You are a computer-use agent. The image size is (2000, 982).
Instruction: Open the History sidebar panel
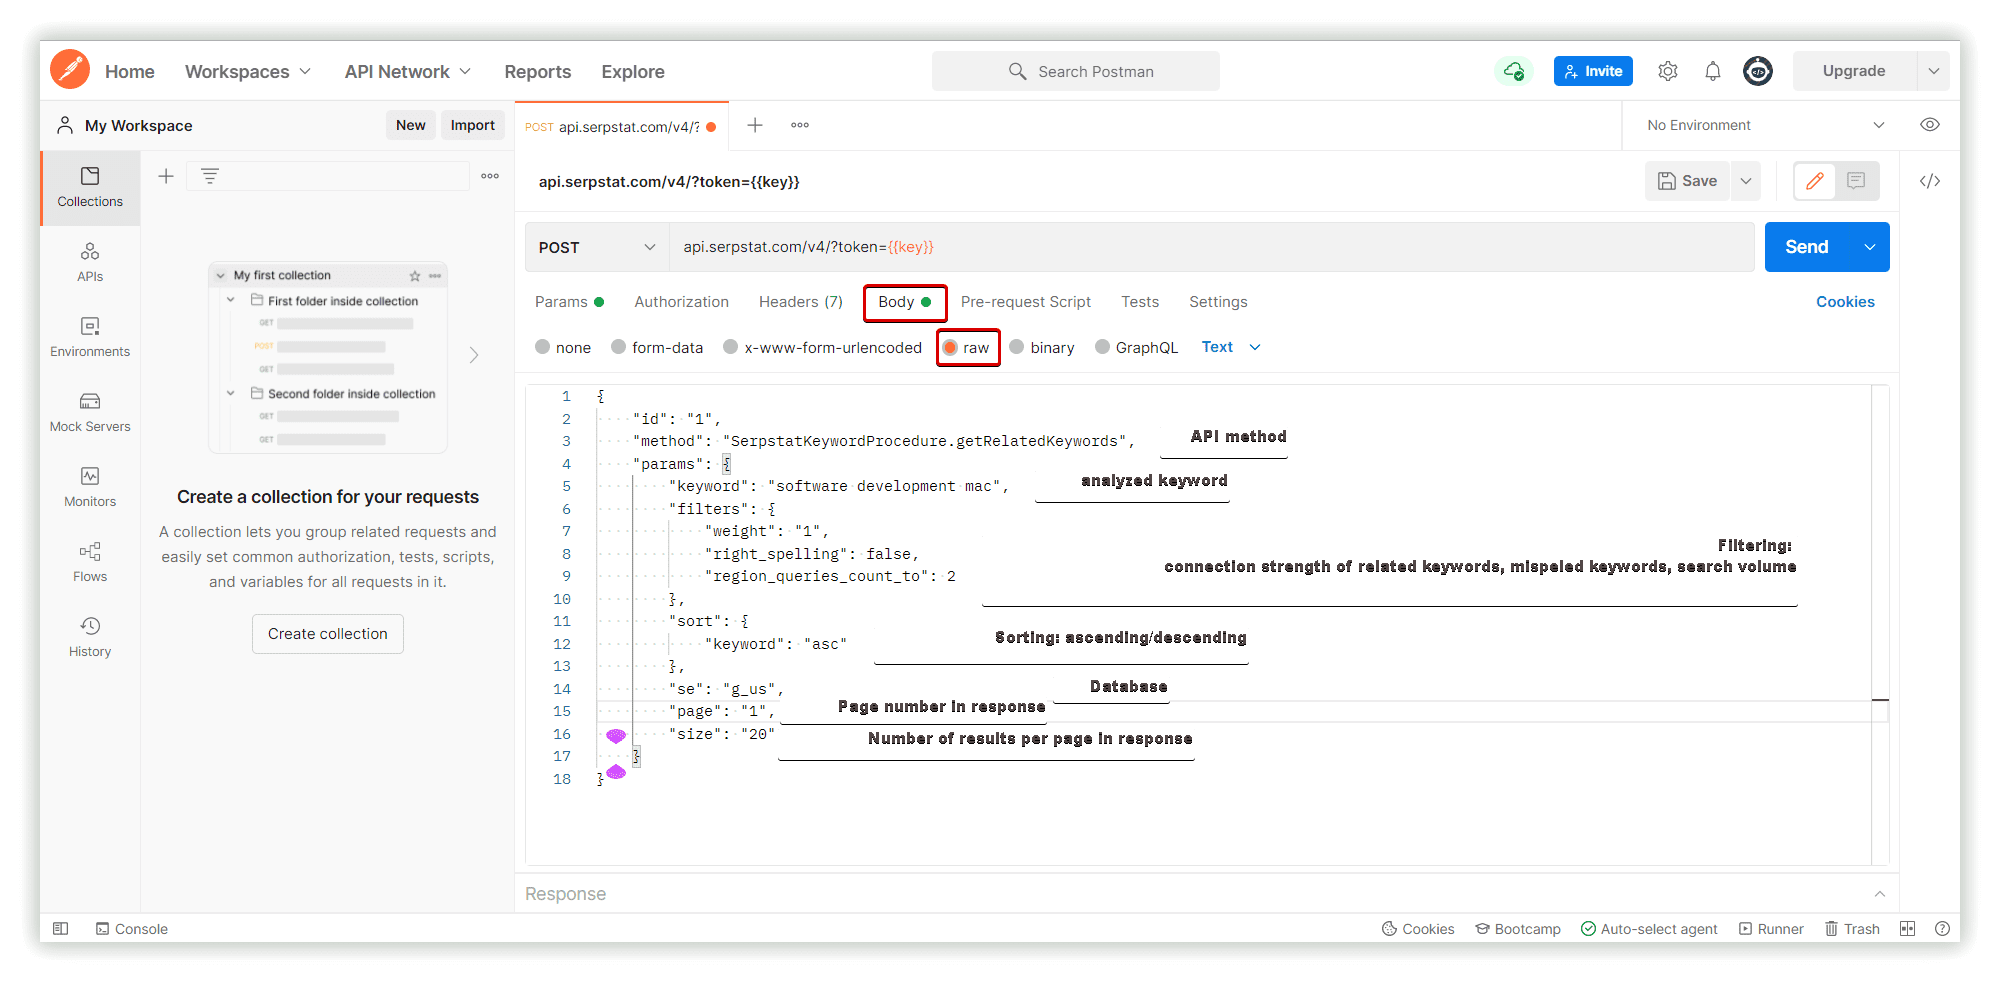pyautogui.click(x=90, y=637)
